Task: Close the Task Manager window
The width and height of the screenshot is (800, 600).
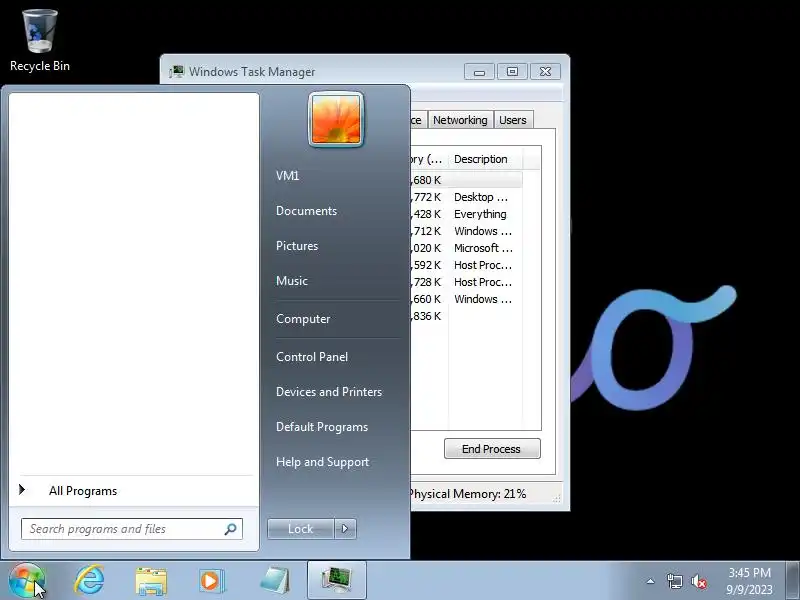Action: (545, 71)
